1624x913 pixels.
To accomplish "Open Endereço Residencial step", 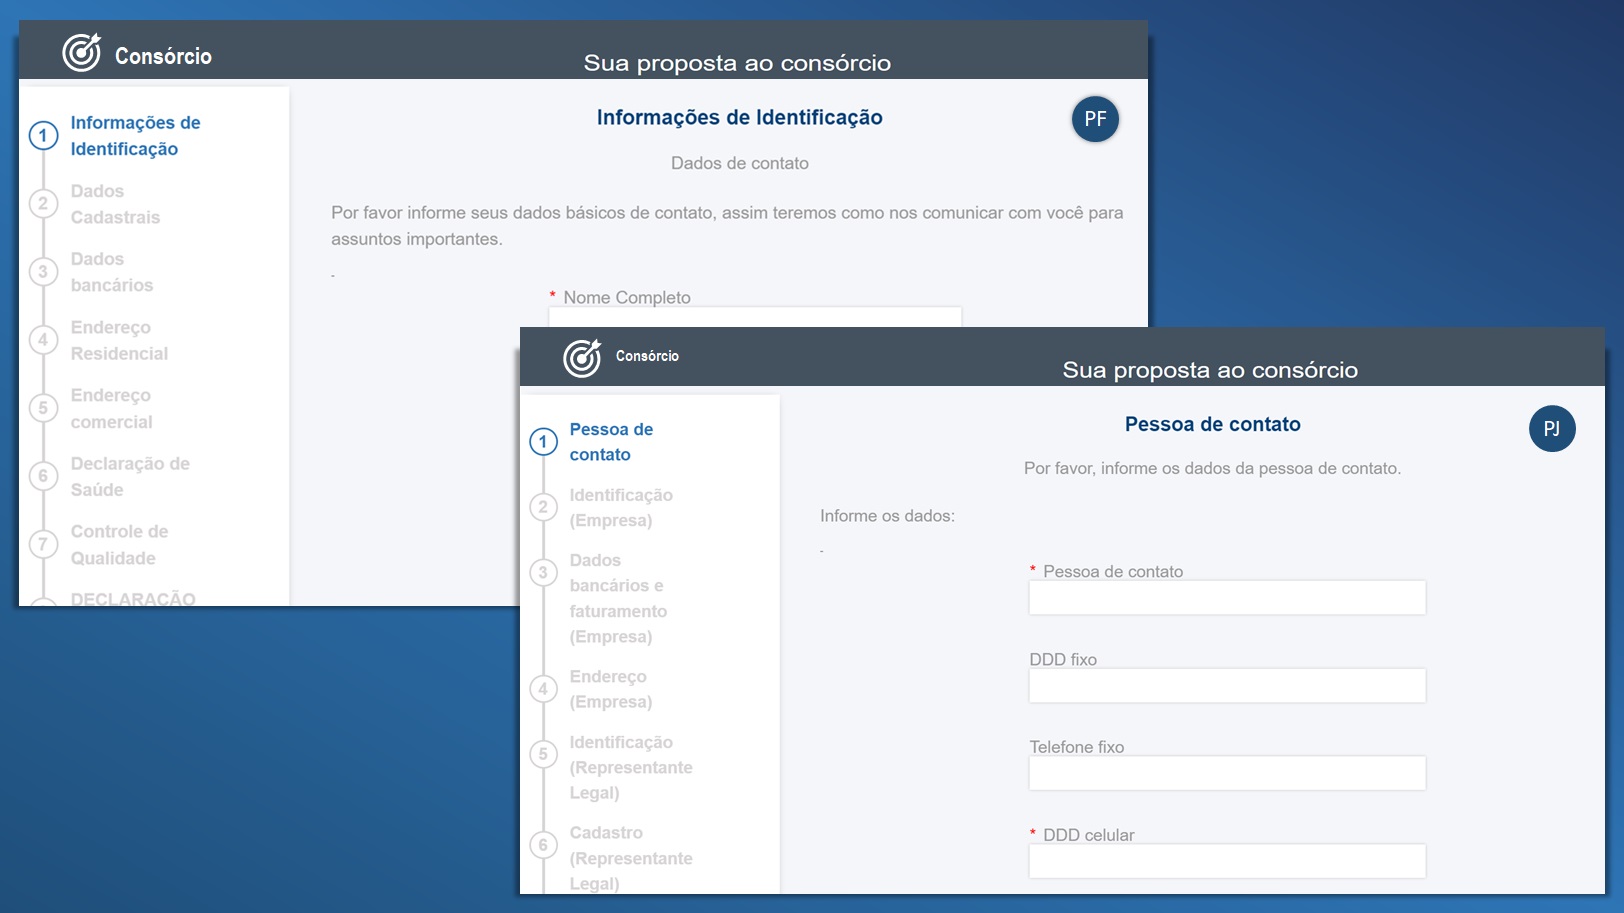I will click(x=119, y=340).
